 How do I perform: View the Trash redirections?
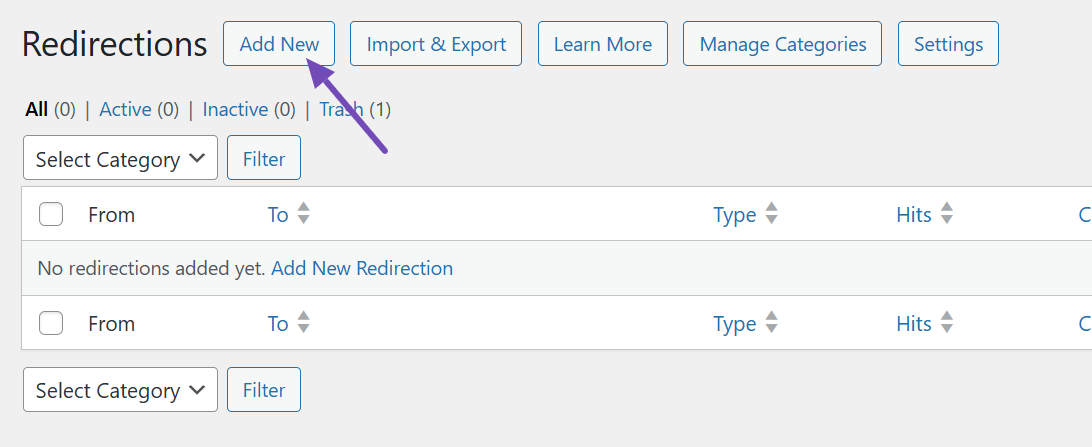click(341, 110)
